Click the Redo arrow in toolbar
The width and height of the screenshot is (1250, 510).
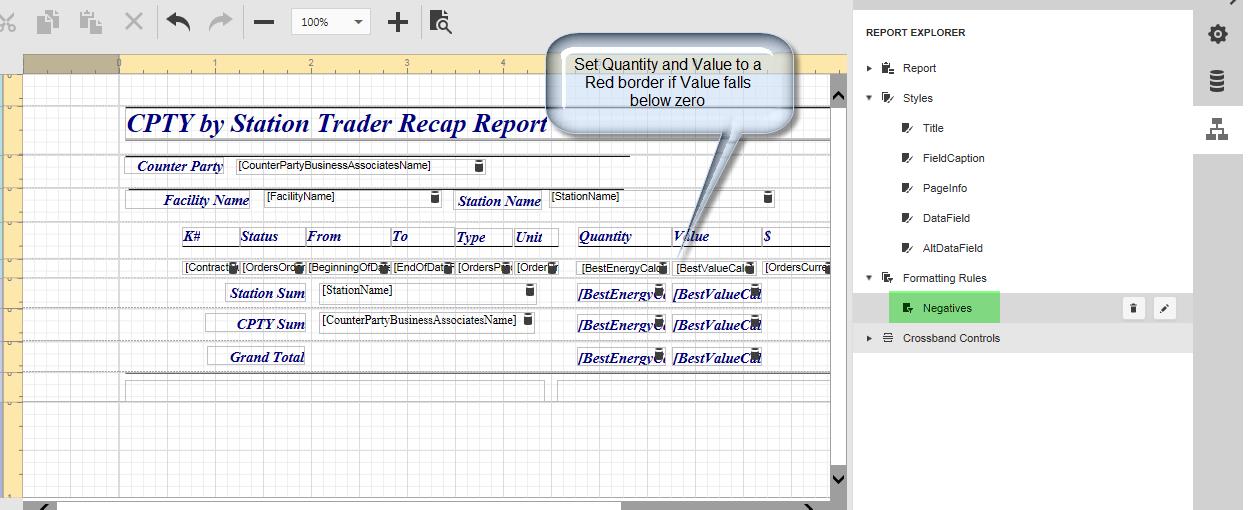[221, 22]
